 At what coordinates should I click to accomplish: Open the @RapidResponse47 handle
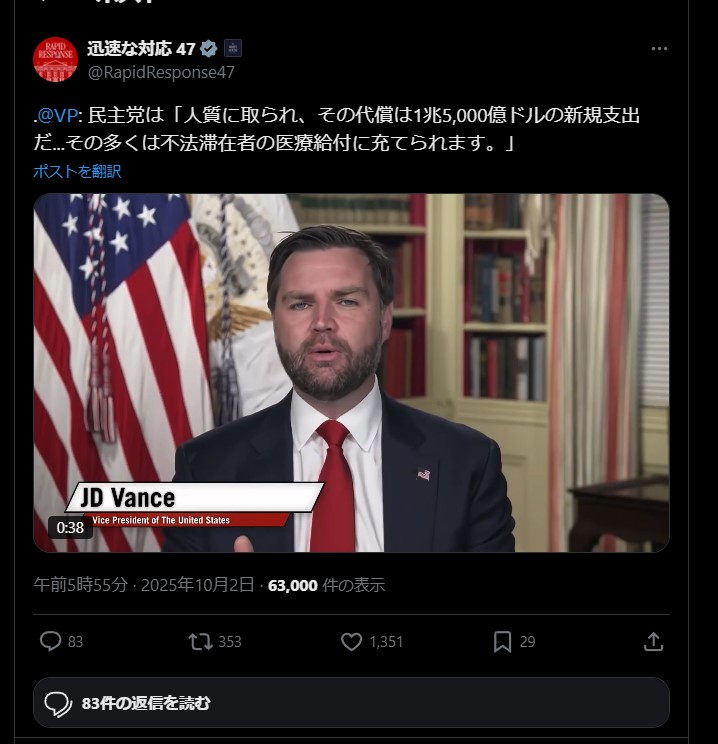[x=161, y=72]
